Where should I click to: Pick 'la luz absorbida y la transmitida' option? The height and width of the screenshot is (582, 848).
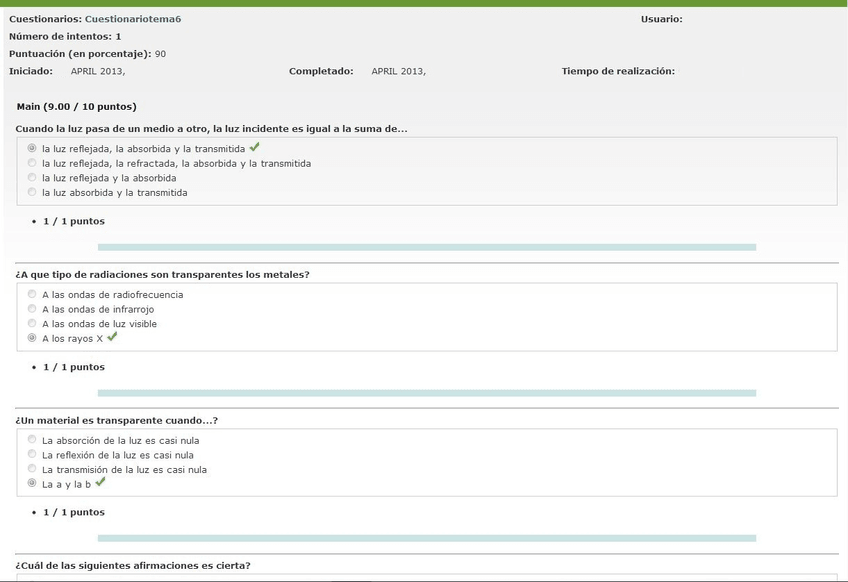point(32,192)
